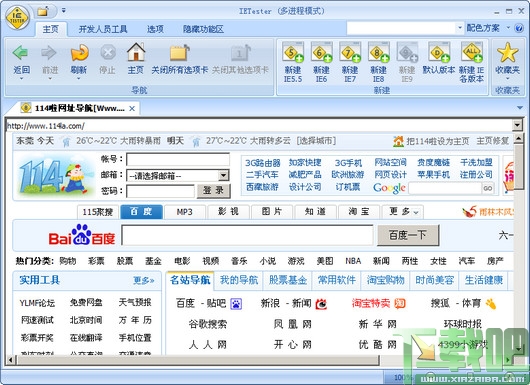Go to the 主页 house icon

pyautogui.click(x=136, y=52)
